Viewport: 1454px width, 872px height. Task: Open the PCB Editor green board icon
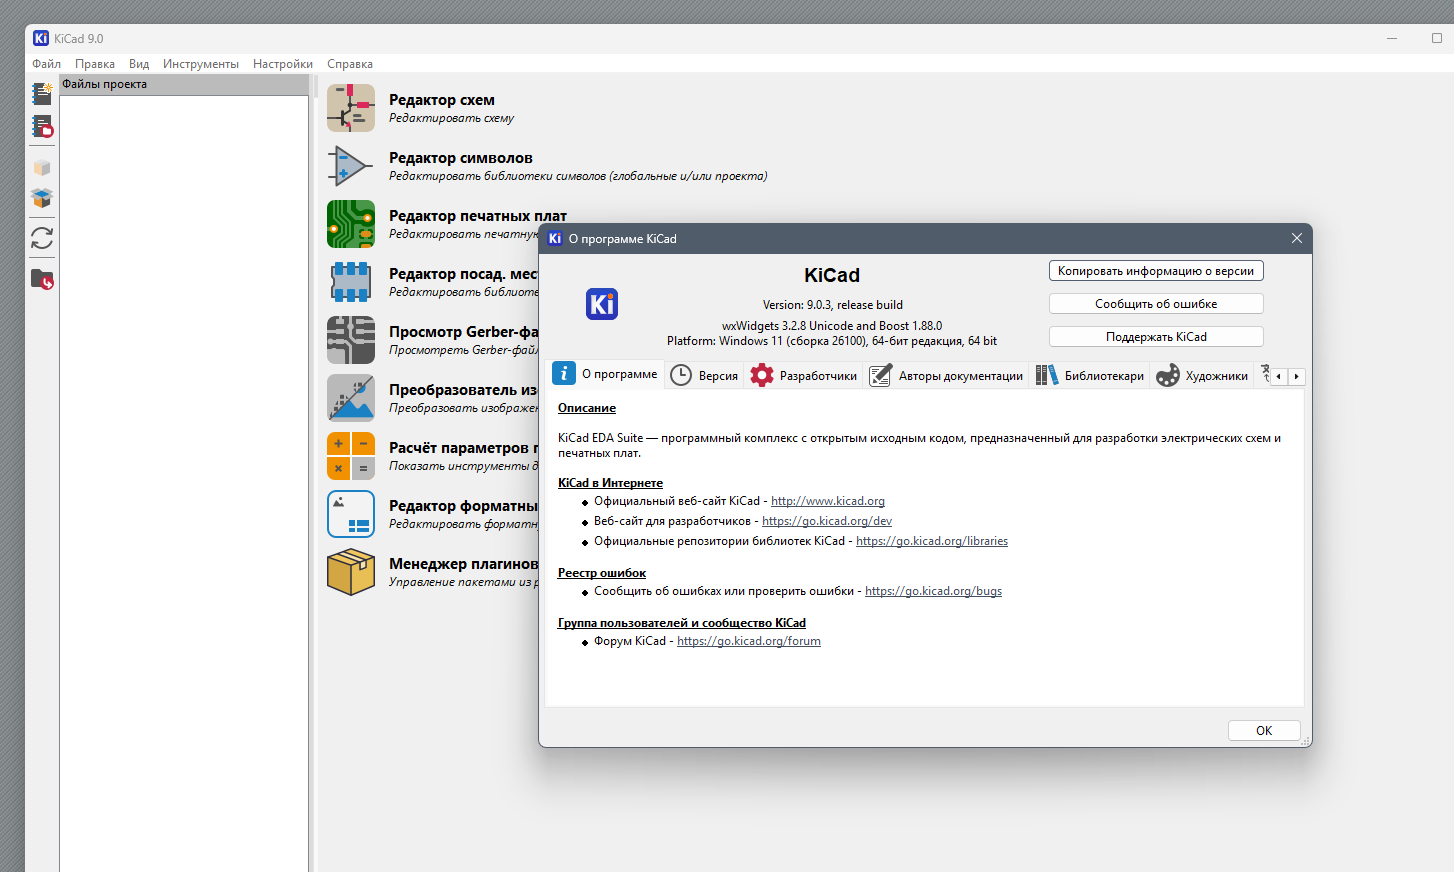[x=351, y=224]
